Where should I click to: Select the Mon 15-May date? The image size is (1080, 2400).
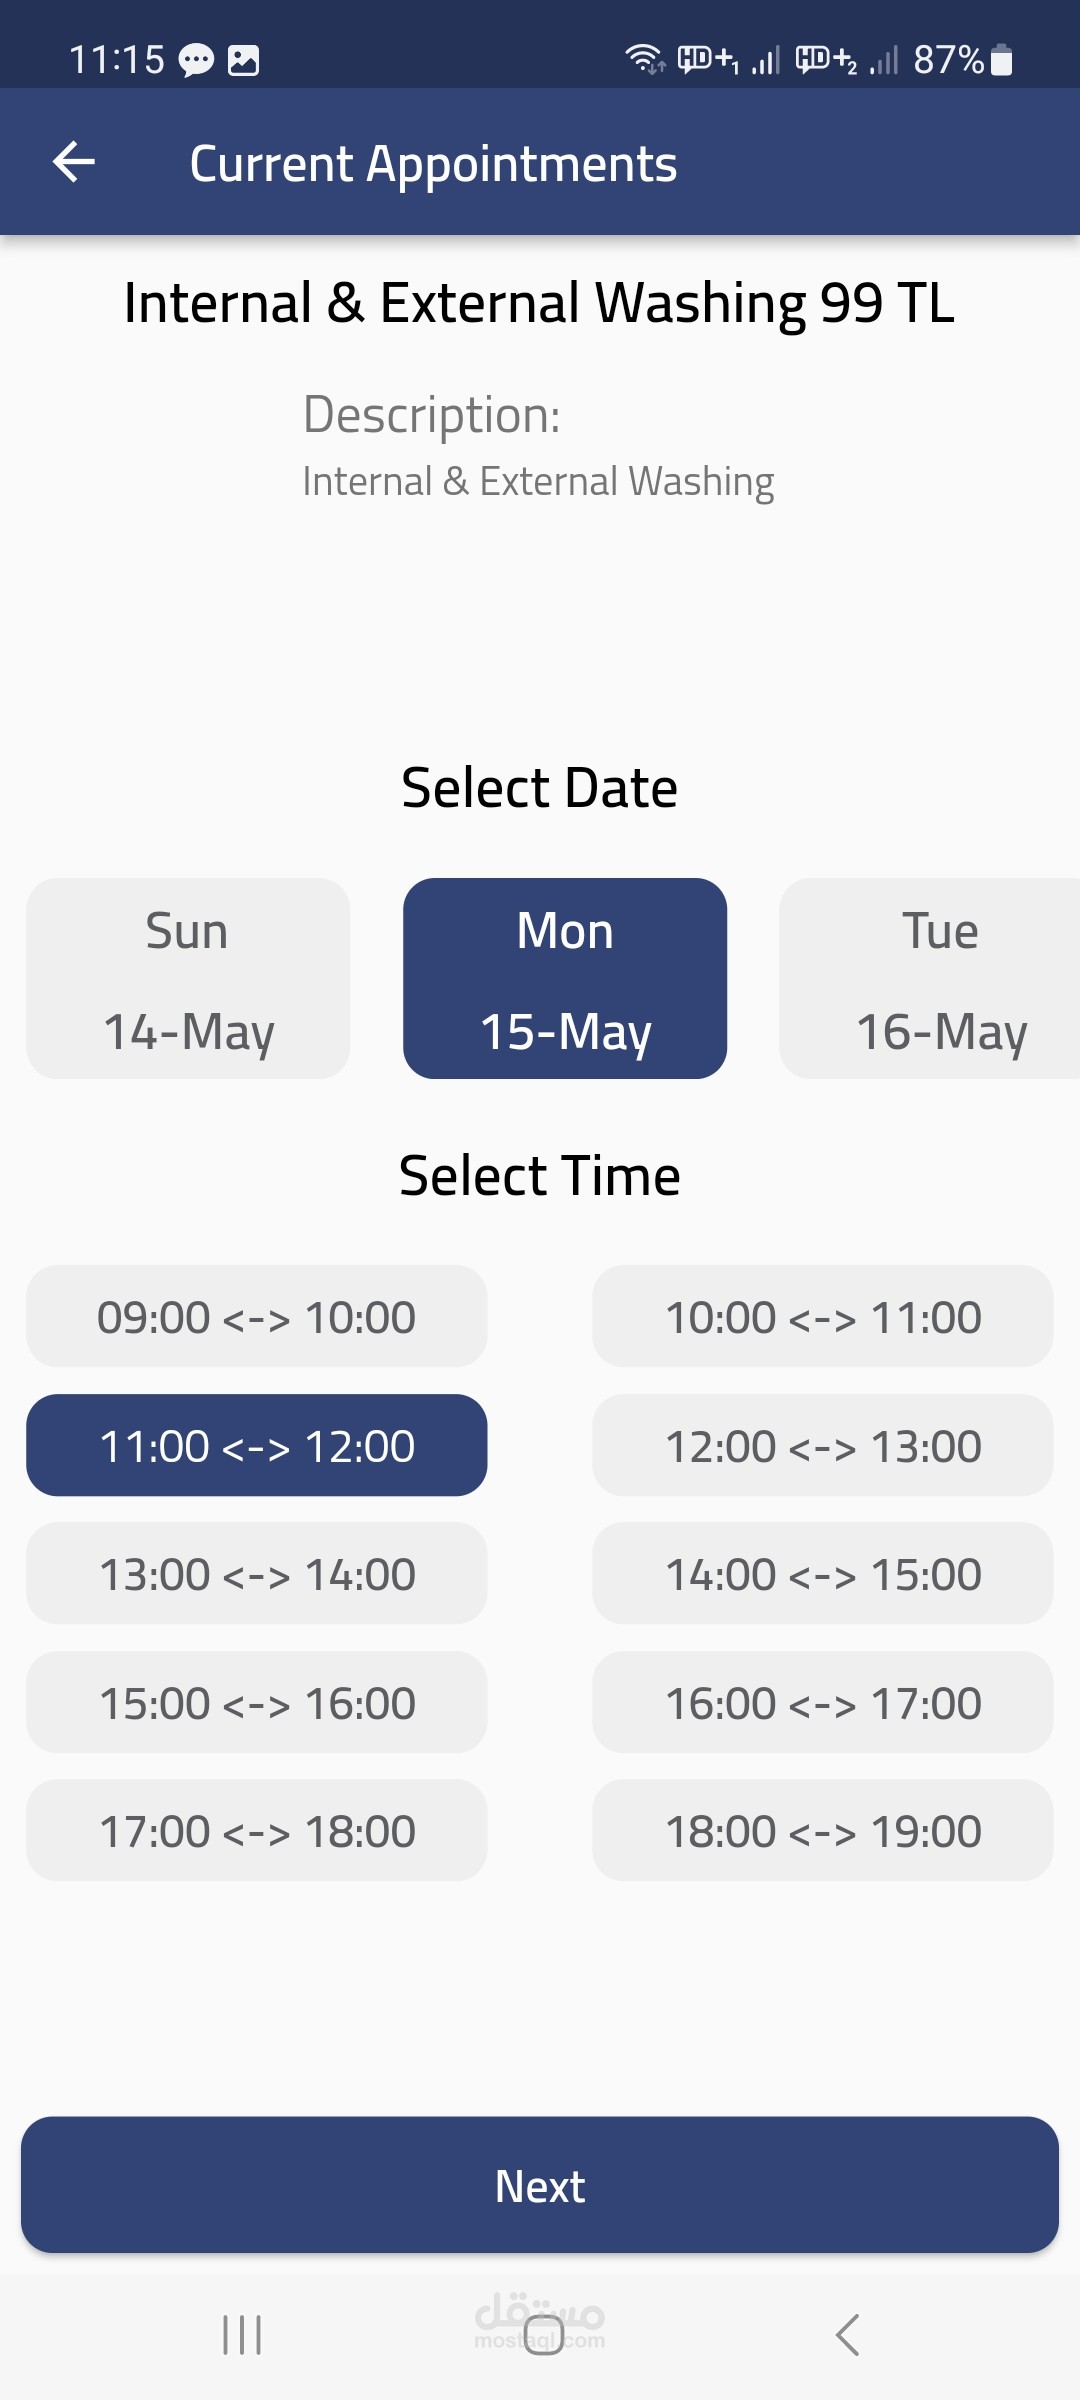(x=565, y=978)
